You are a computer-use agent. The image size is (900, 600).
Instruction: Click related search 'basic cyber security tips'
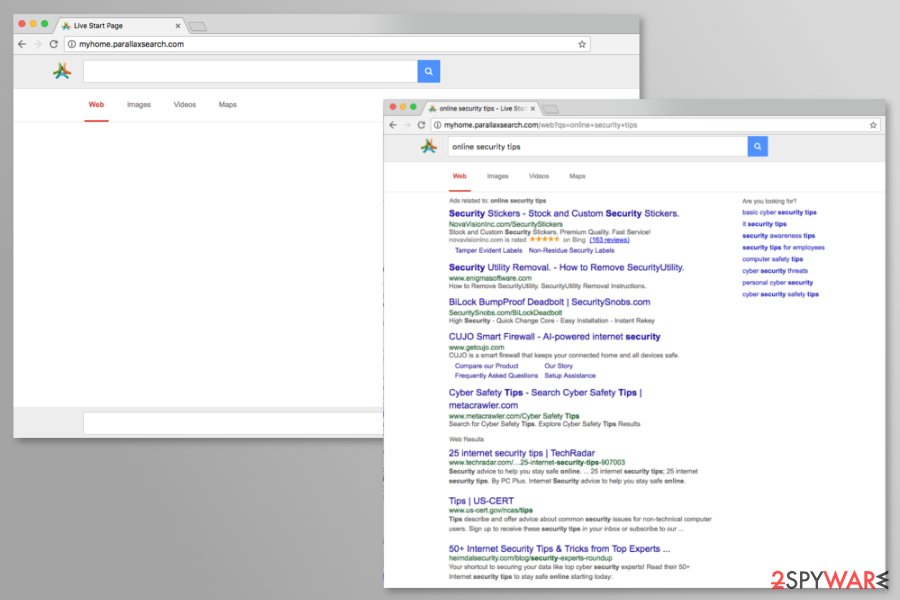pos(779,212)
